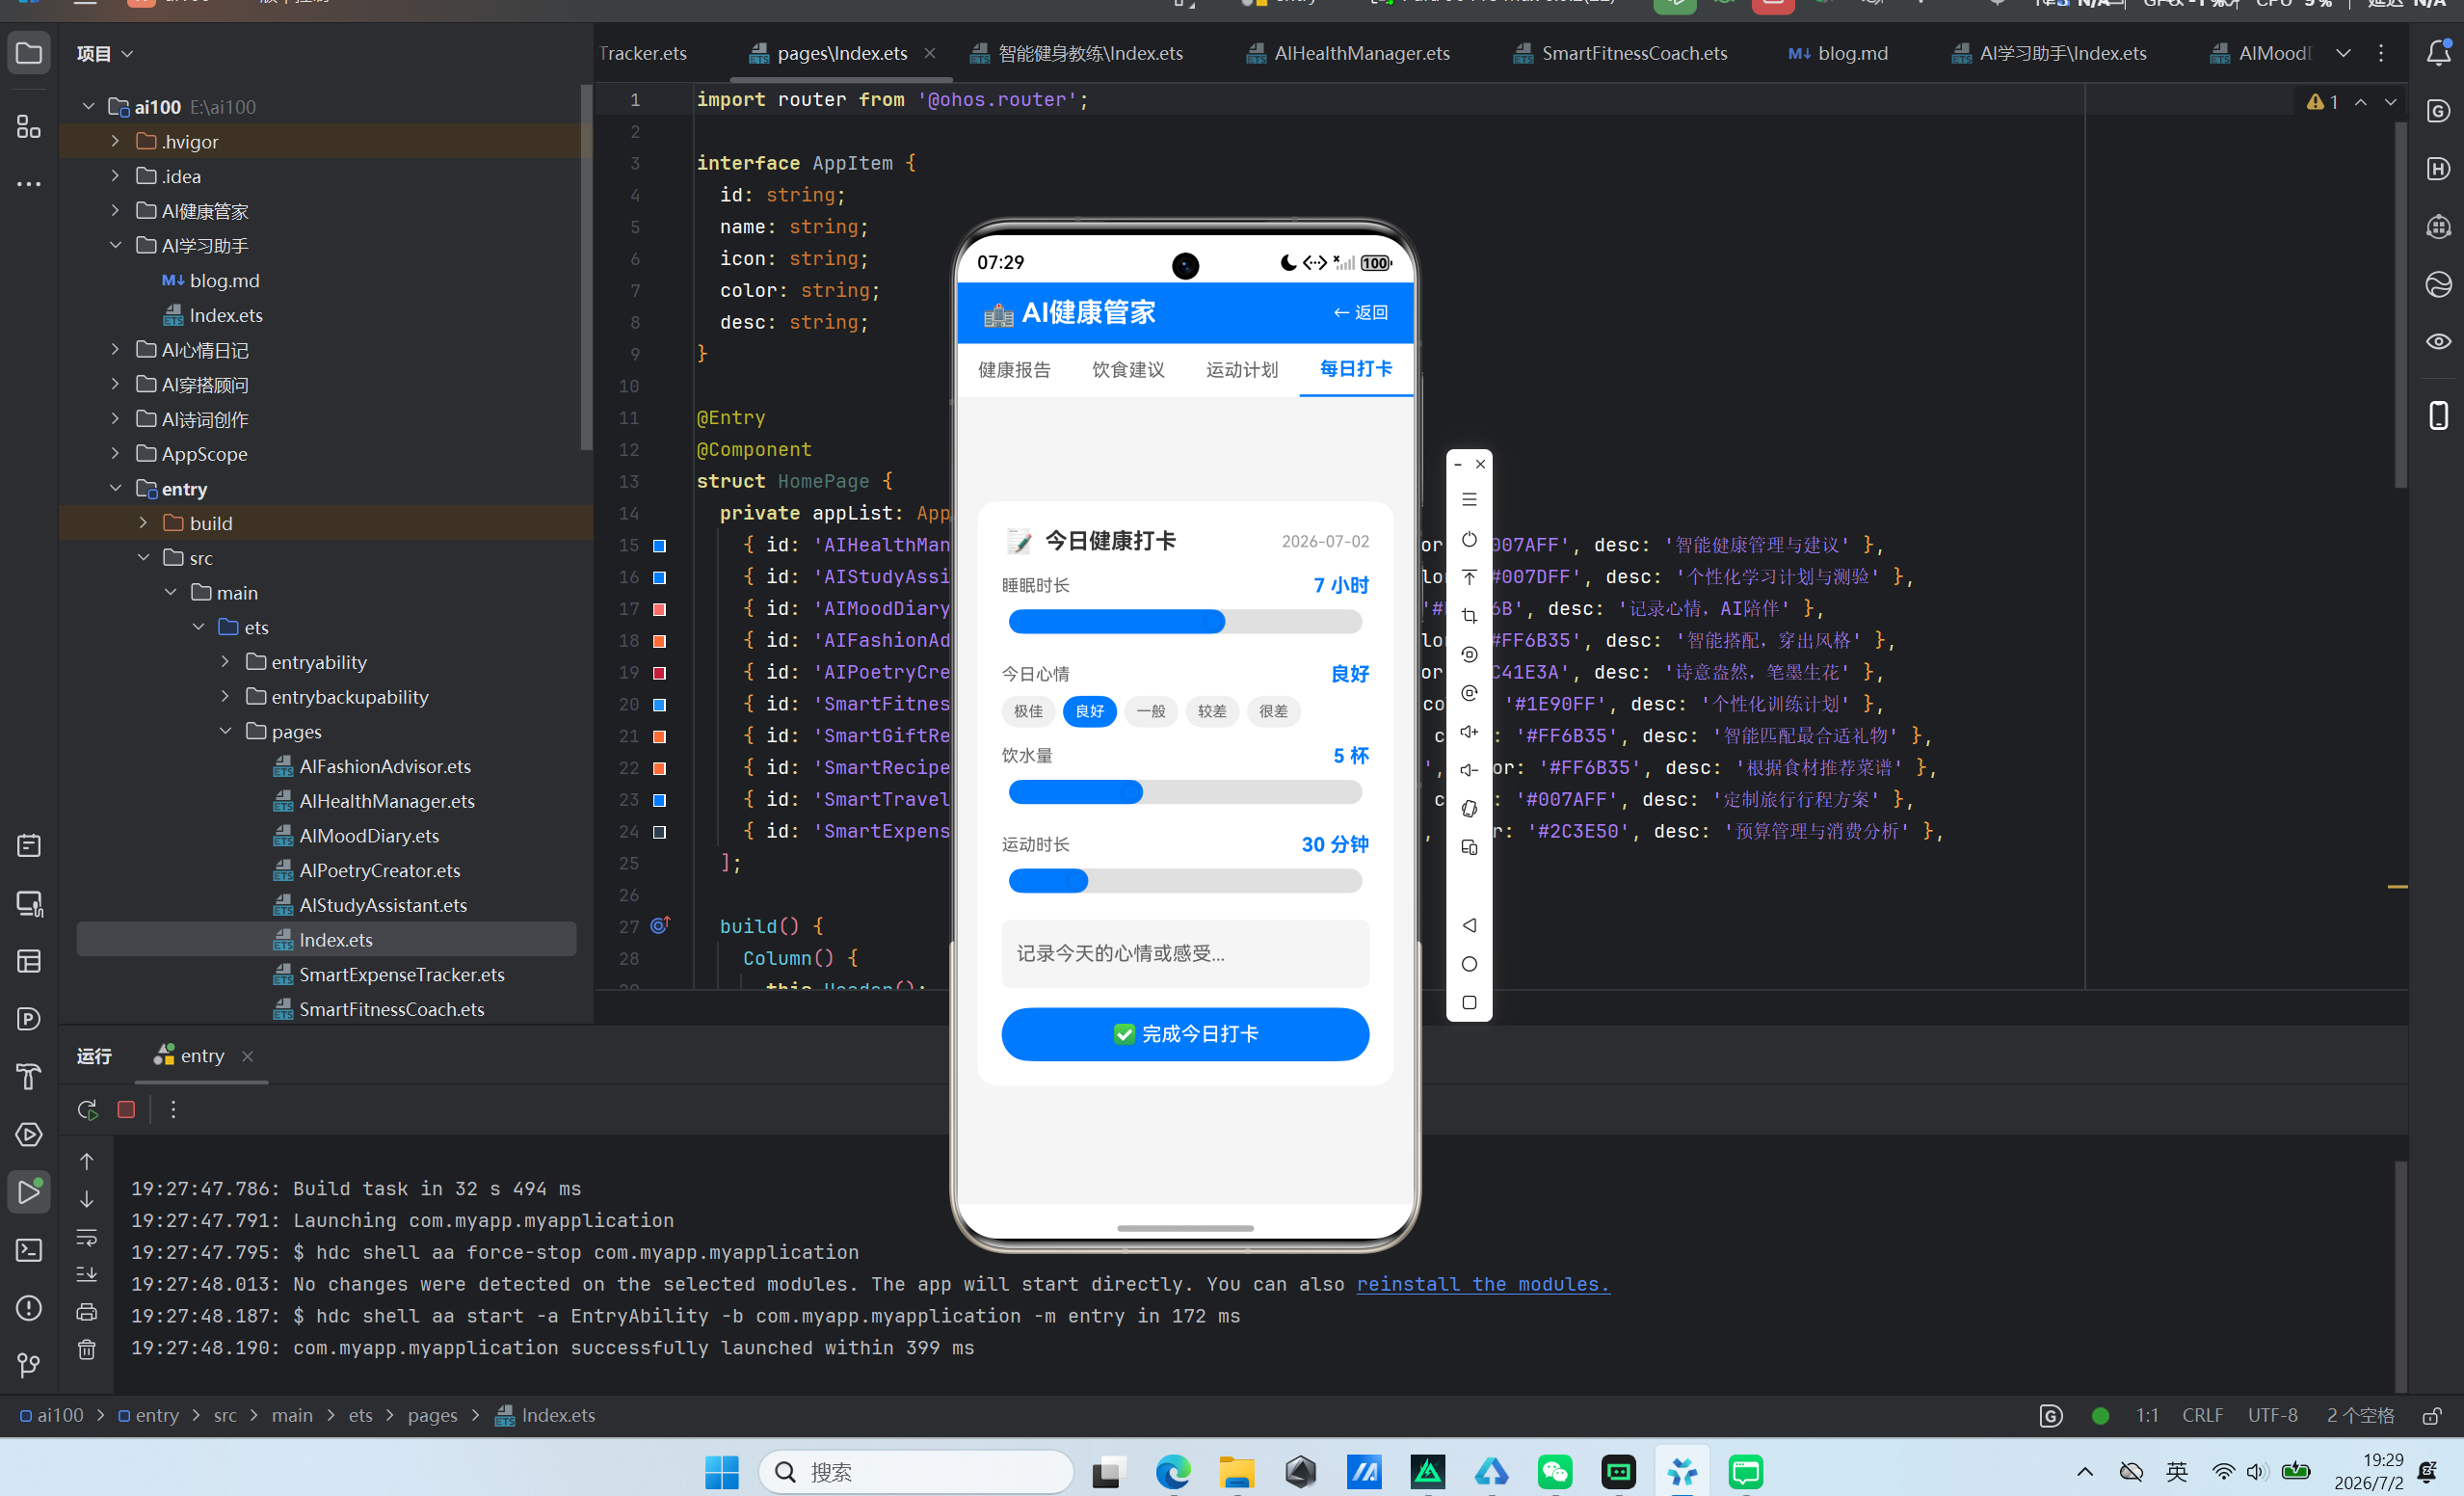Adjust the 睡眠时长 slider
Viewport: 2464px width, 1496px height.
point(1185,622)
